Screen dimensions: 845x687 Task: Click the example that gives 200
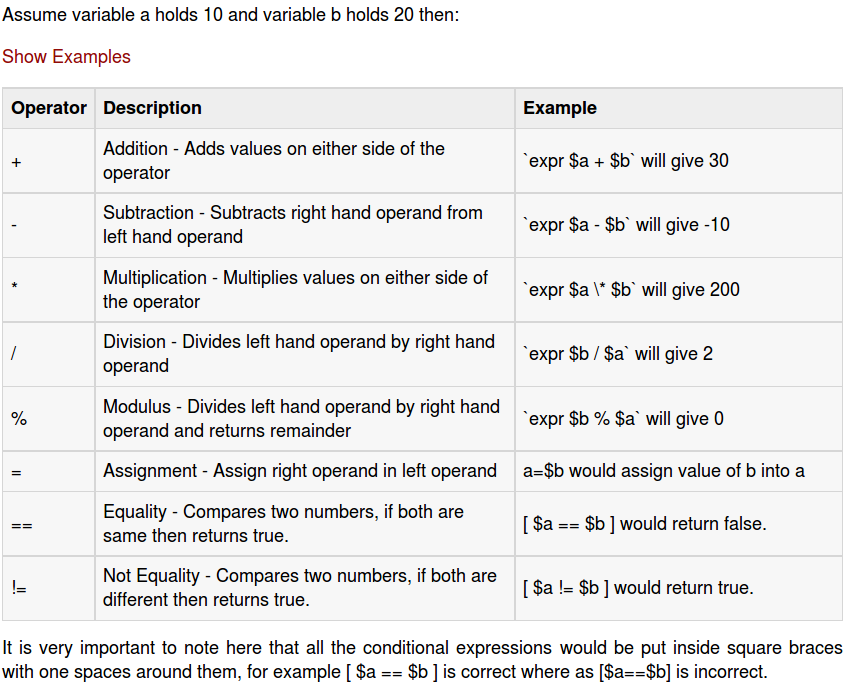(631, 290)
